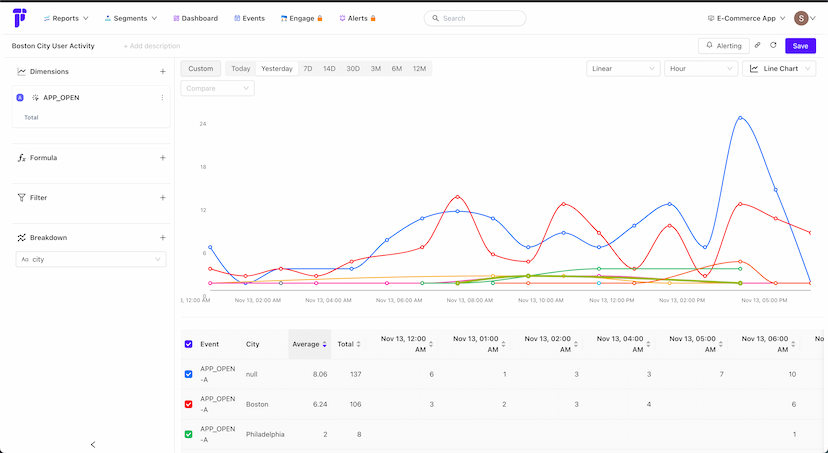Select the 12M date range
828x453 pixels.
pos(419,69)
